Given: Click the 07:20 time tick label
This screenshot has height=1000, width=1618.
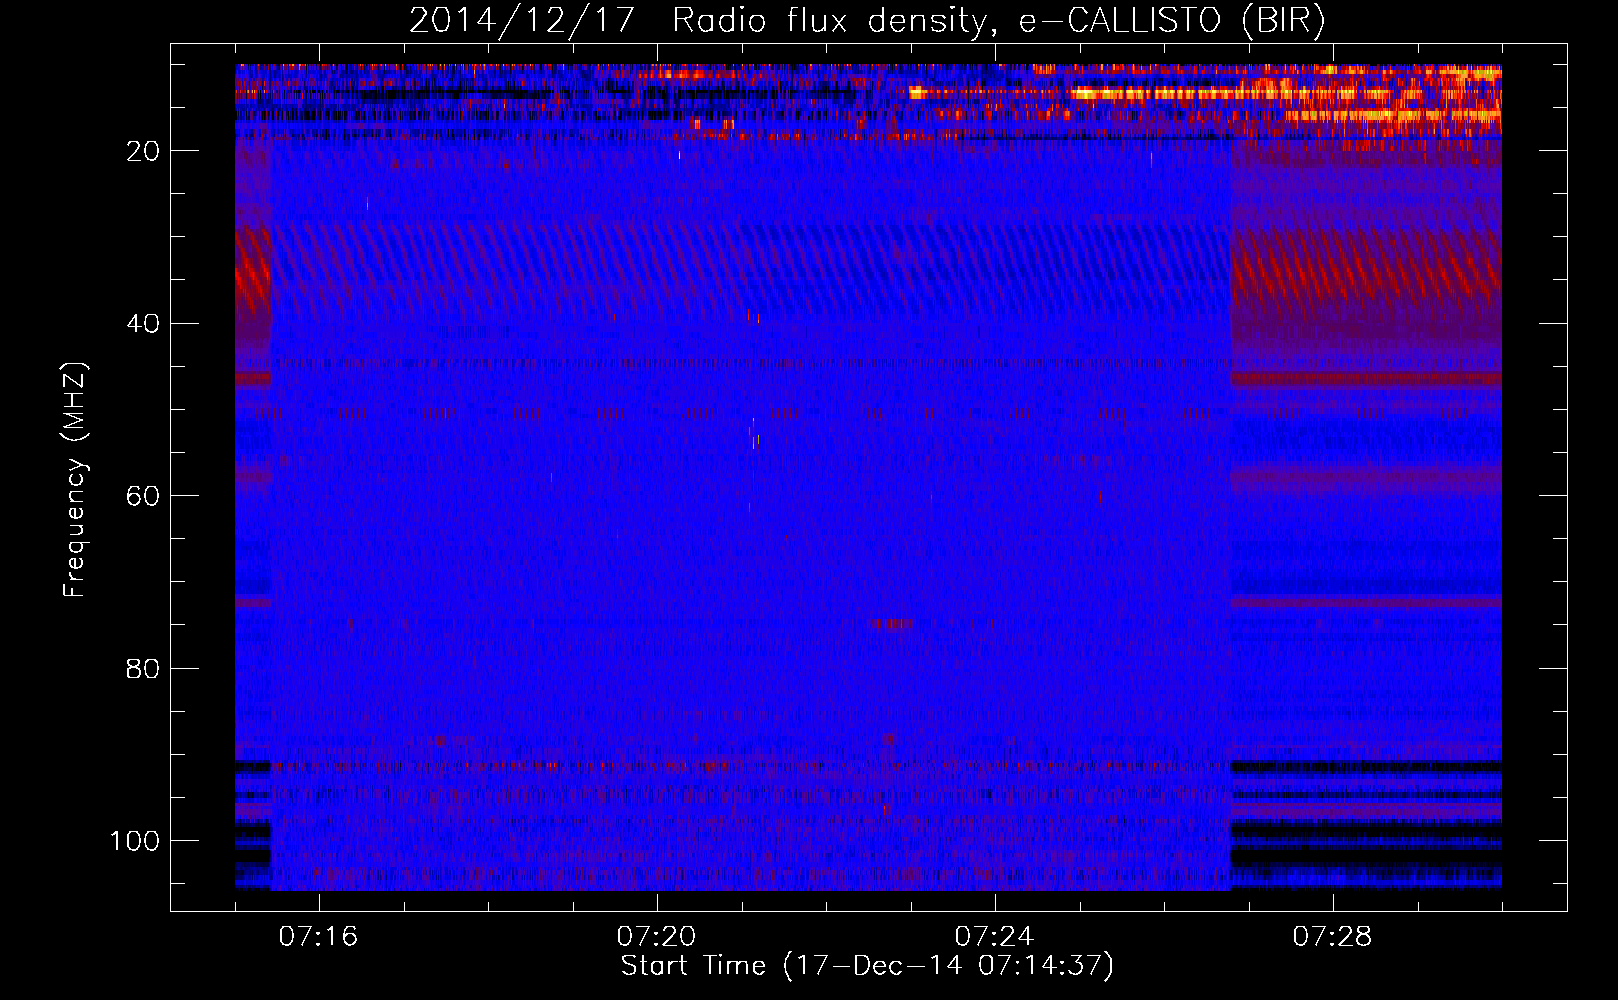Looking at the screenshot, I should [x=656, y=936].
